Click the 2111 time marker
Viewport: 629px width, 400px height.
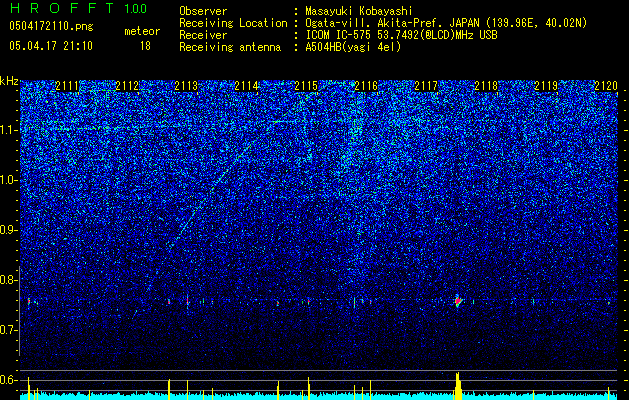tap(67, 86)
